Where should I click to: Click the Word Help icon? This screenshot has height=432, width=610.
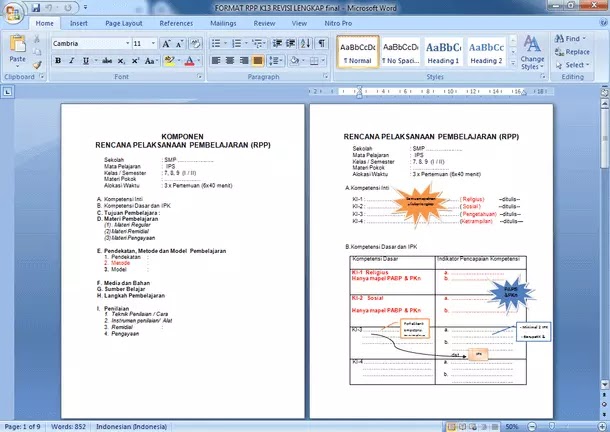point(604,23)
